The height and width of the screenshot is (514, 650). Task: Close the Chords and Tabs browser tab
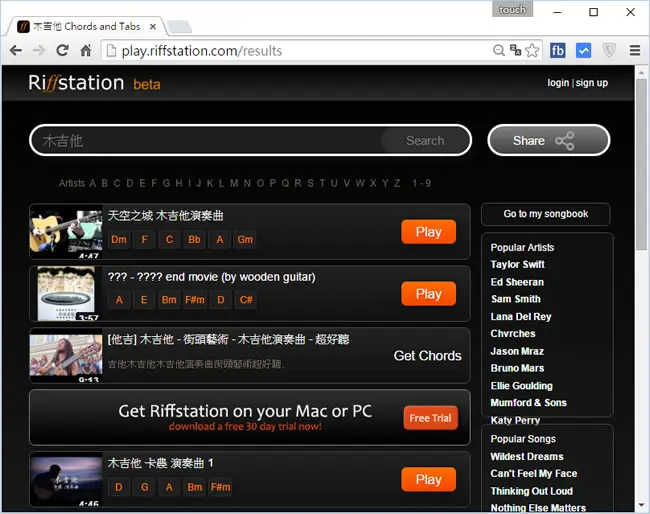click(153, 27)
